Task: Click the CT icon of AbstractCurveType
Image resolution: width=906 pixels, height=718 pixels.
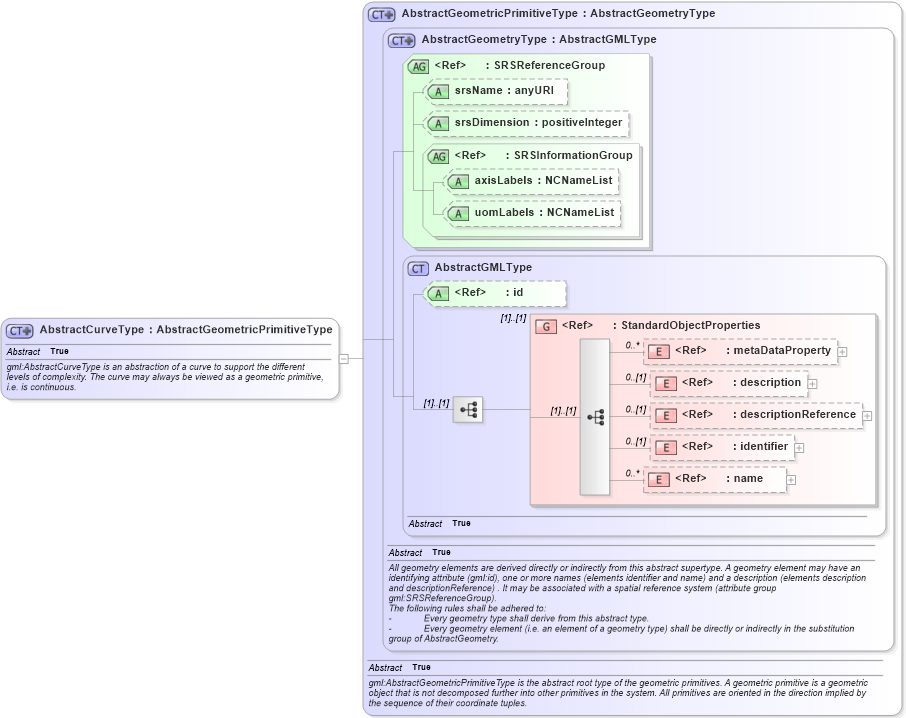Action: coord(20,331)
